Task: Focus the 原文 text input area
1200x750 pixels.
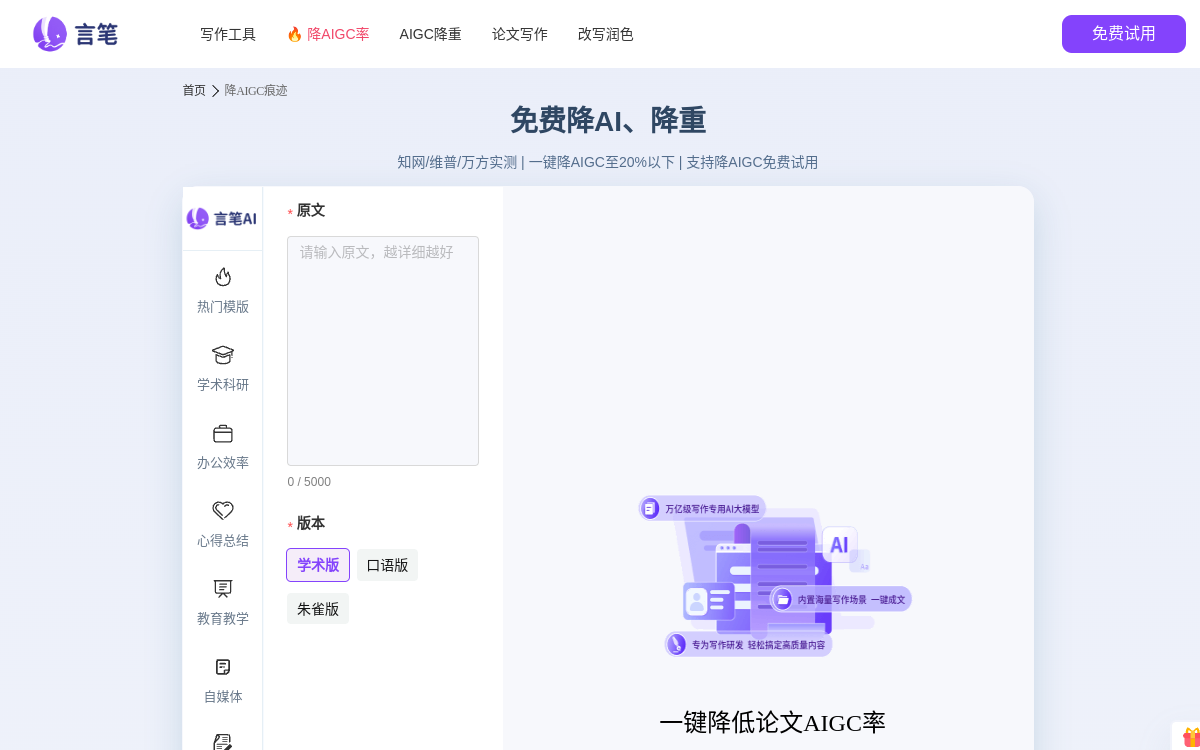Action: pos(383,351)
